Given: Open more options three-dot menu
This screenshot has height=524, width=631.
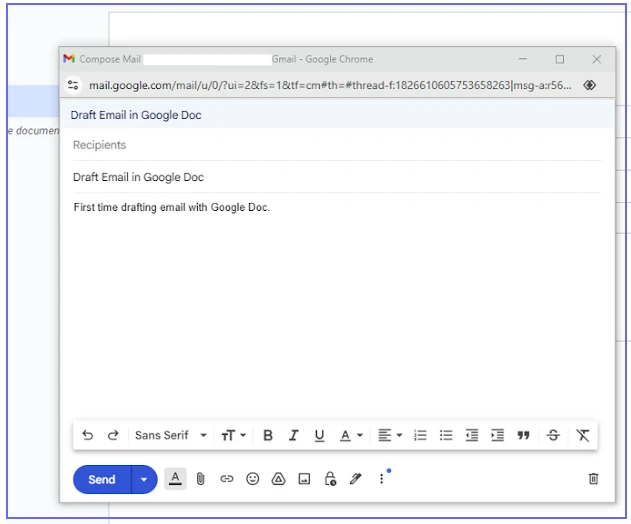Looking at the screenshot, I should point(381,479).
